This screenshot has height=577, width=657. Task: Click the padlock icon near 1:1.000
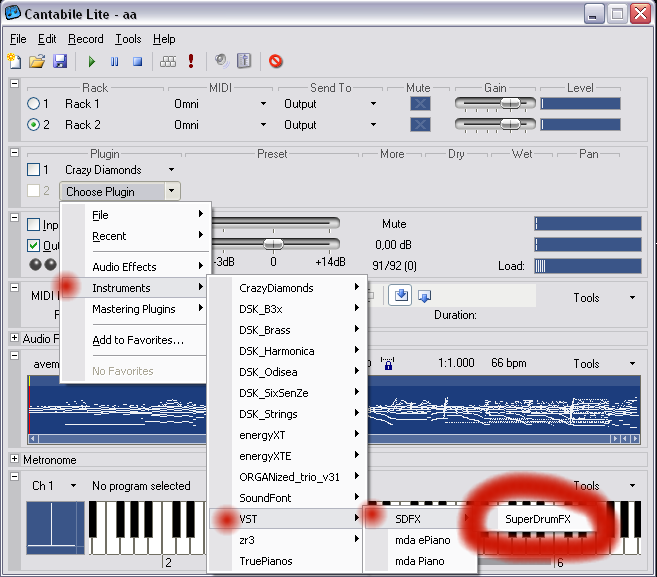pyautogui.click(x=388, y=363)
